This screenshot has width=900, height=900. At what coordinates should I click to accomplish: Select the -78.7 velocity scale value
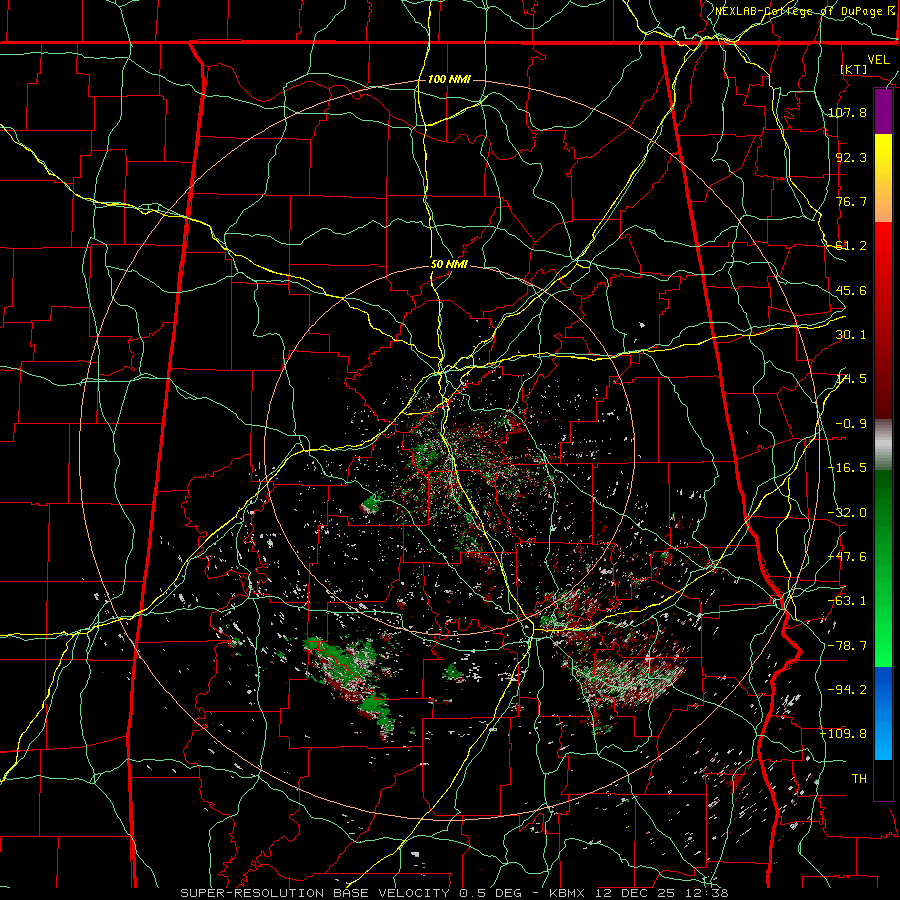(848, 646)
